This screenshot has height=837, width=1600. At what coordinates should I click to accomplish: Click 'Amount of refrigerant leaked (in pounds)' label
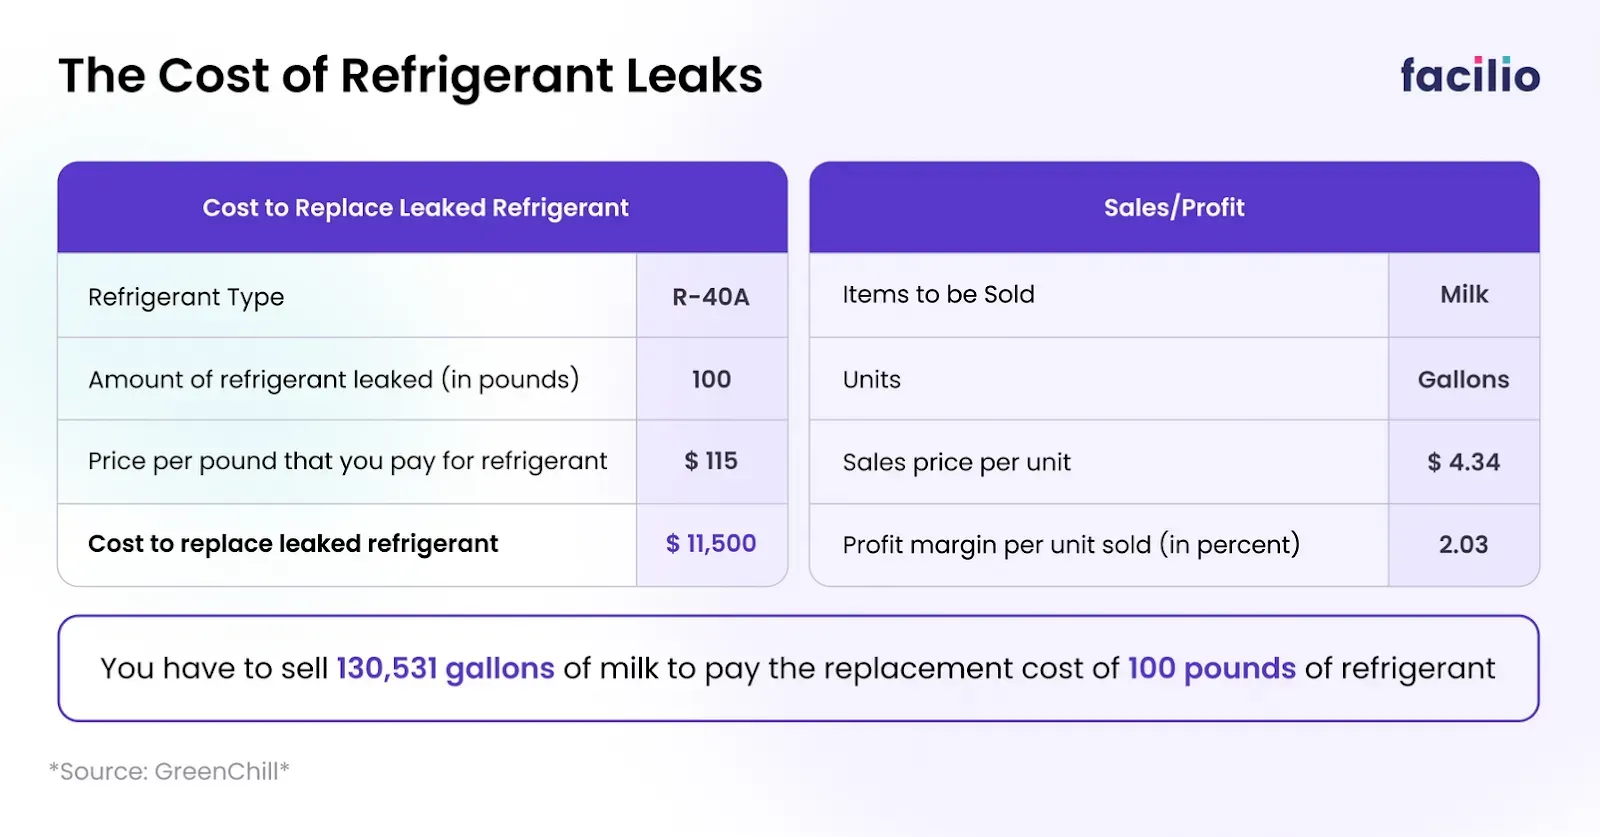click(333, 380)
